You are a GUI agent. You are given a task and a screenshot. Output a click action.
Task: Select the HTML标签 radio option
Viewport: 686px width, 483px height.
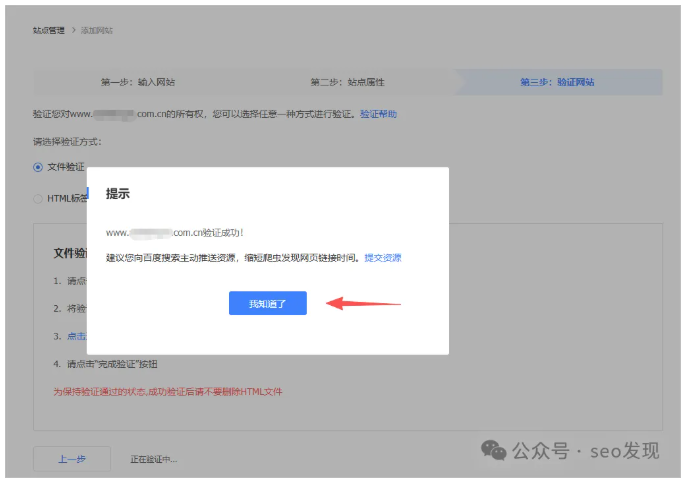click(x=38, y=199)
